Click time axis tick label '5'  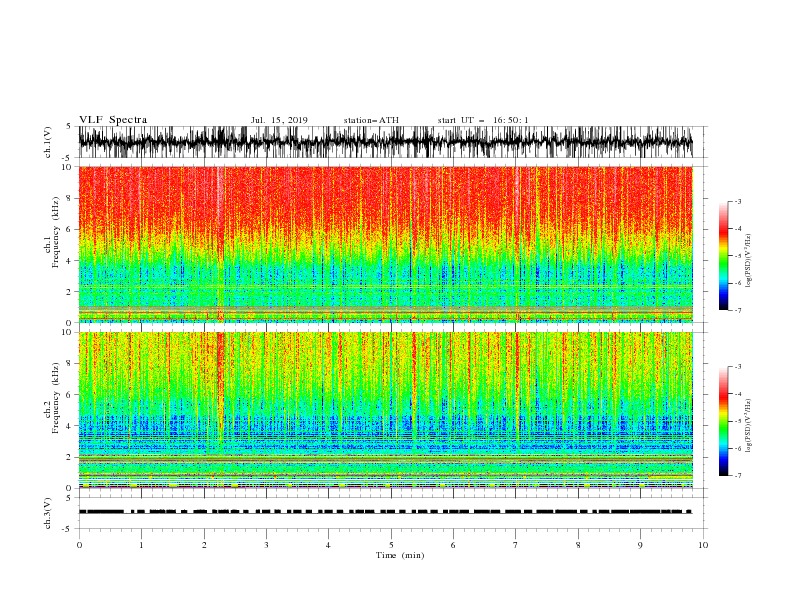click(x=391, y=545)
